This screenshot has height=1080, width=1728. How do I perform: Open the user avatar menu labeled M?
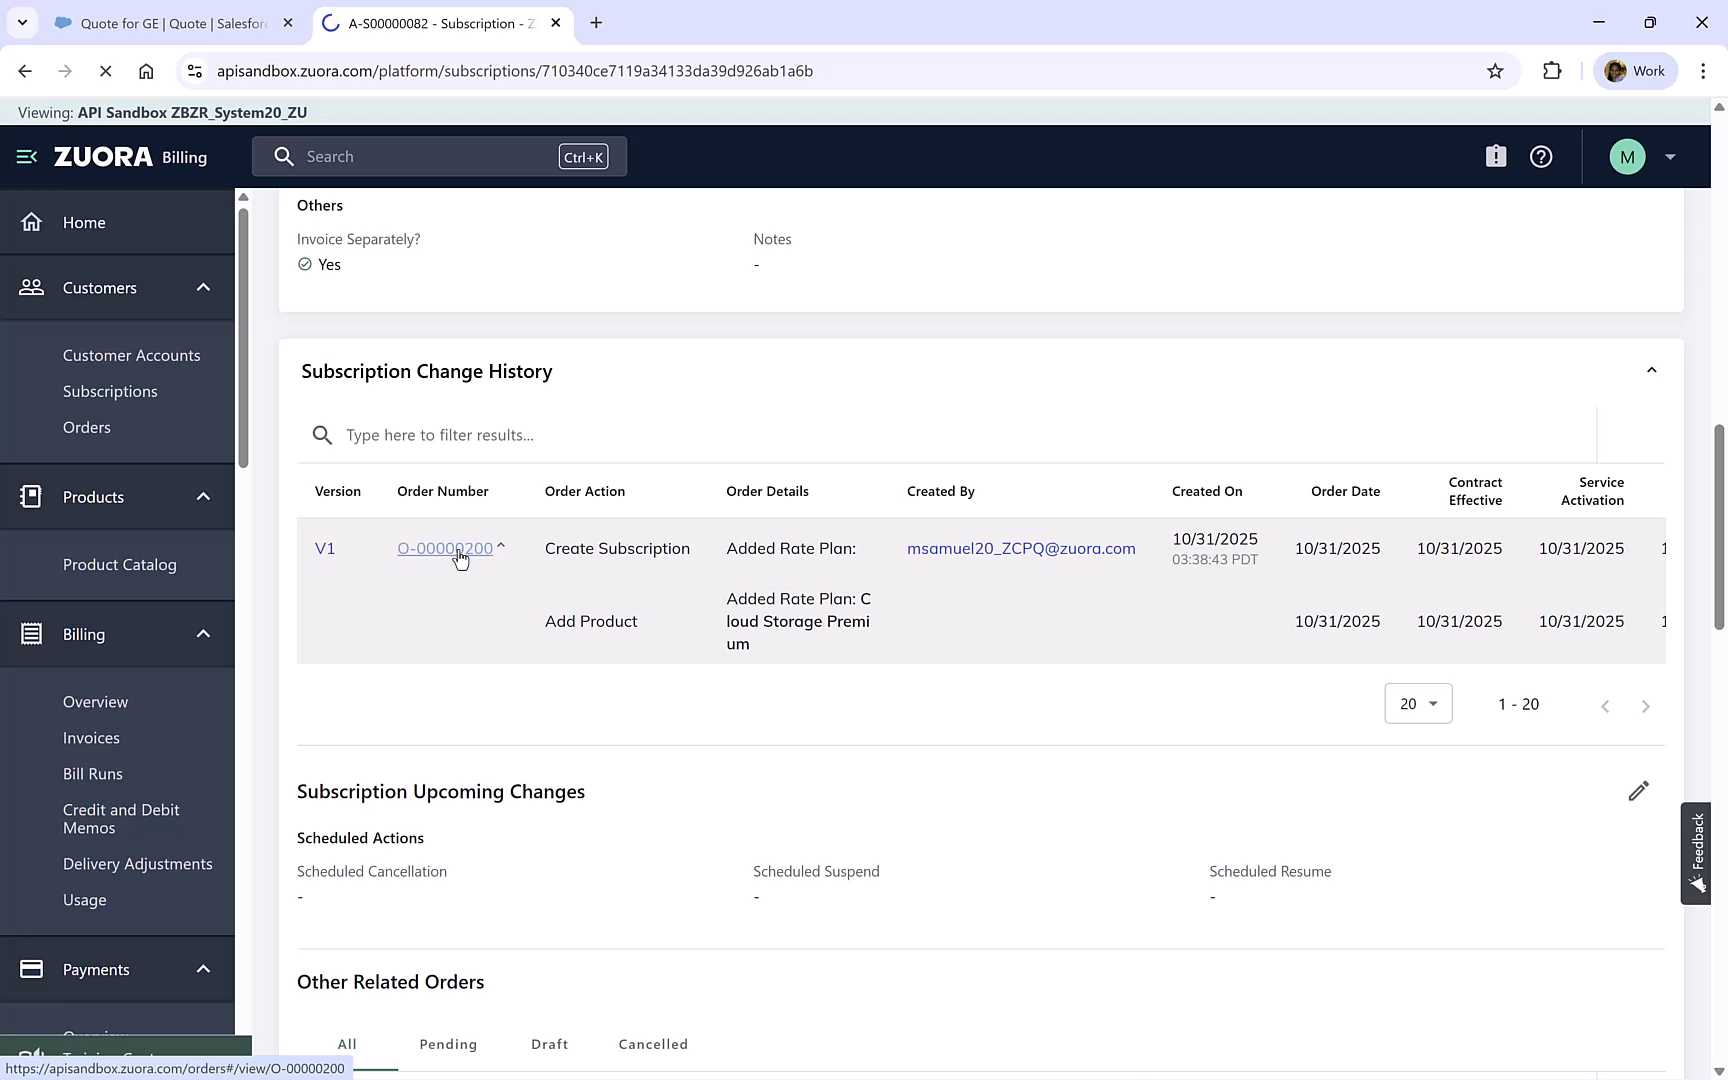1627,156
